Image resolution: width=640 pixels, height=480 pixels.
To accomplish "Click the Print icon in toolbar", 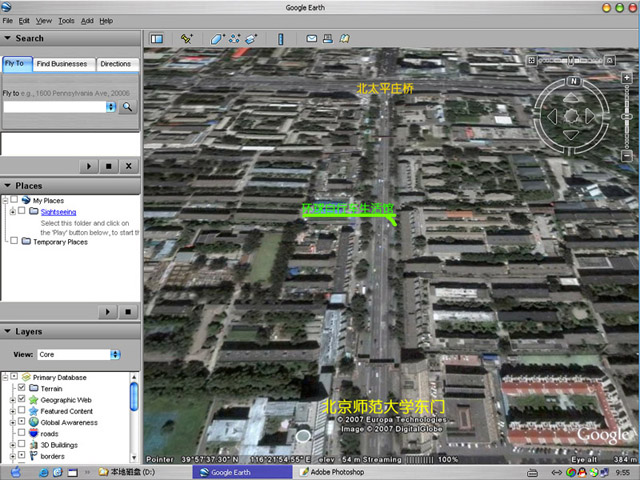I will [x=327, y=38].
